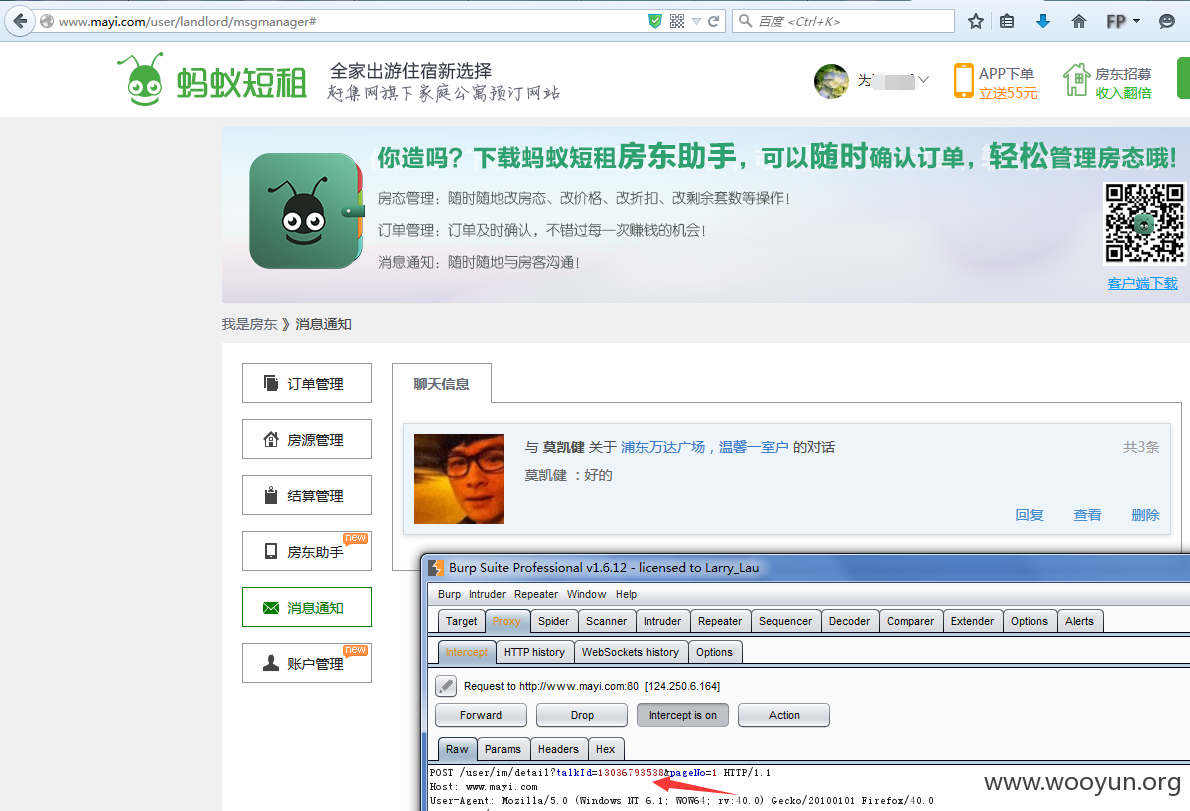Click the APP下单 phone icon
The image size is (1190, 811).
point(963,80)
